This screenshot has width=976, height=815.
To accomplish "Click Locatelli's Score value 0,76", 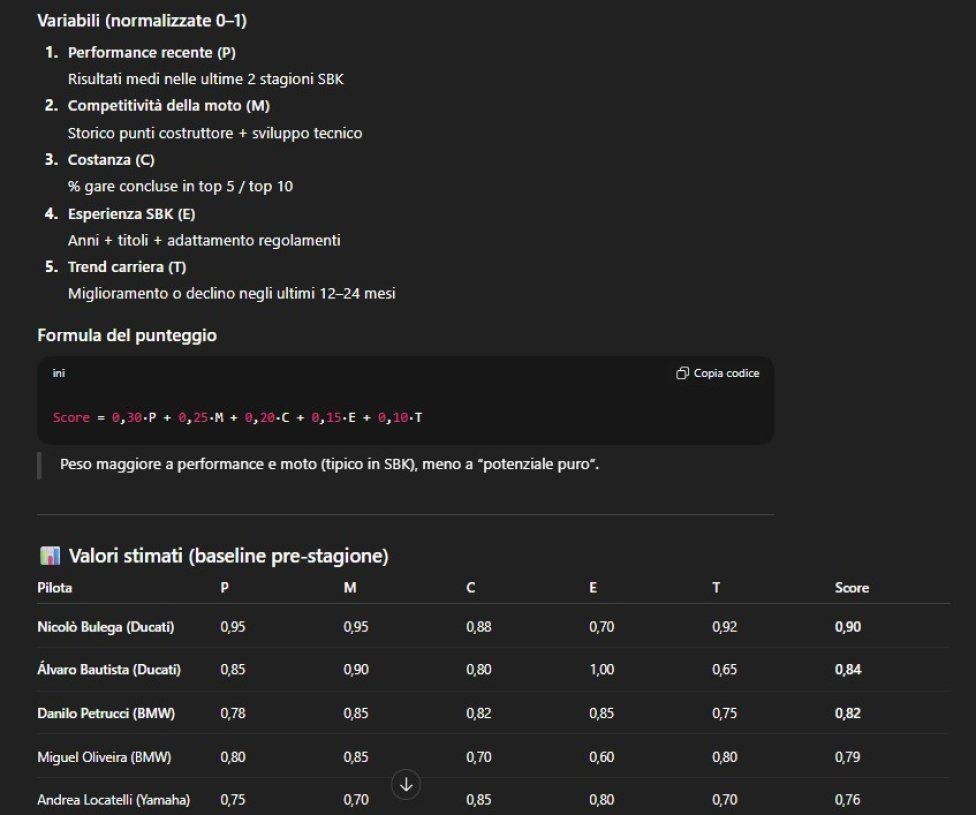I will click(x=847, y=799).
